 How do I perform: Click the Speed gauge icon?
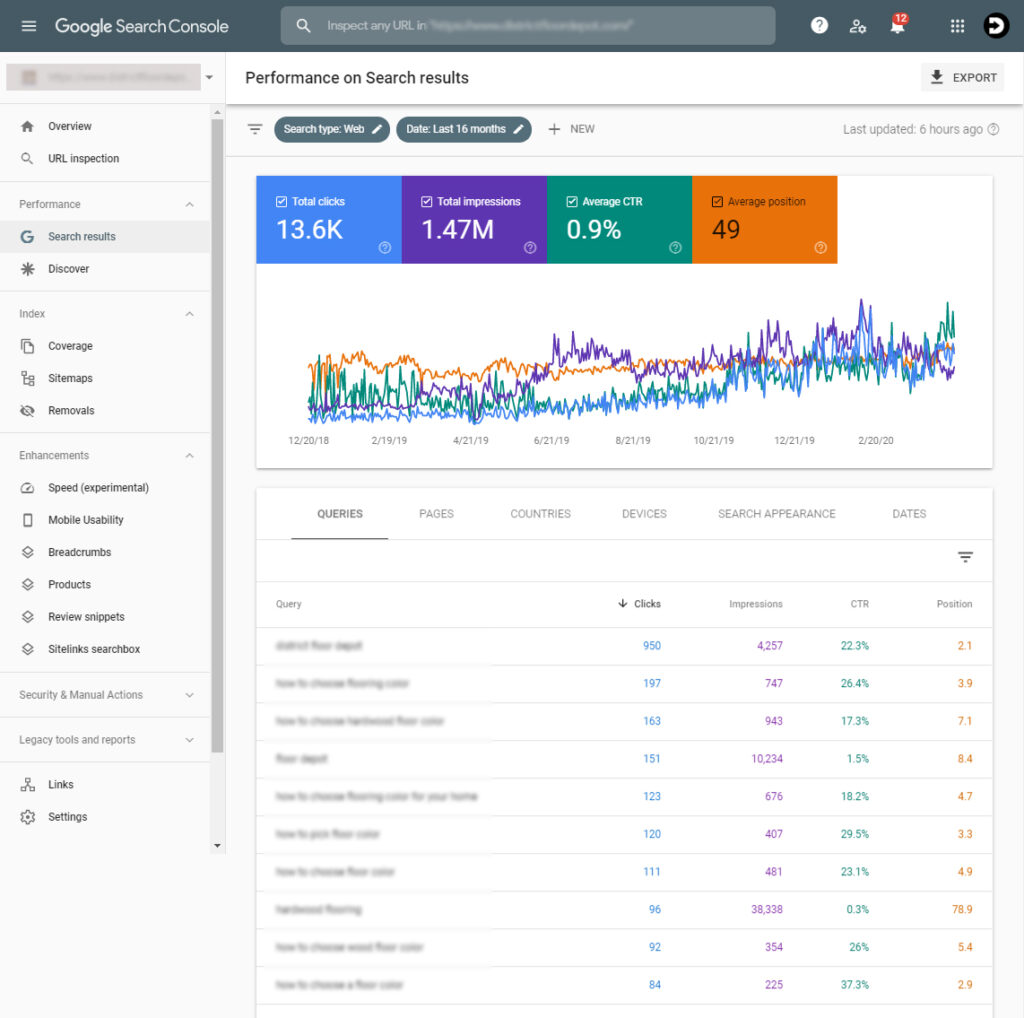pos(27,488)
